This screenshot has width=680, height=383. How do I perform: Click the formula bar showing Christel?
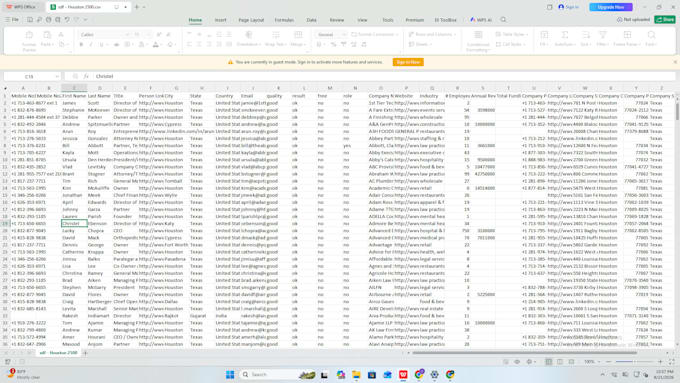point(384,76)
